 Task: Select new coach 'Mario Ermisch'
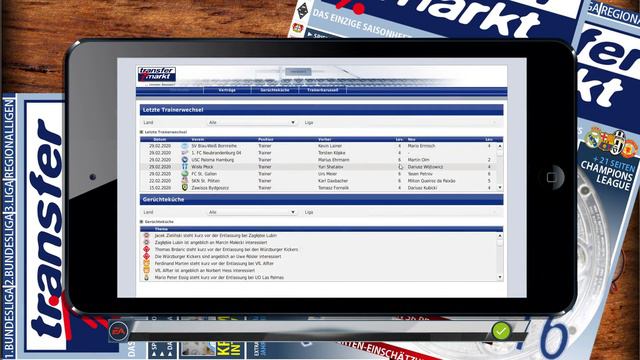(421, 146)
